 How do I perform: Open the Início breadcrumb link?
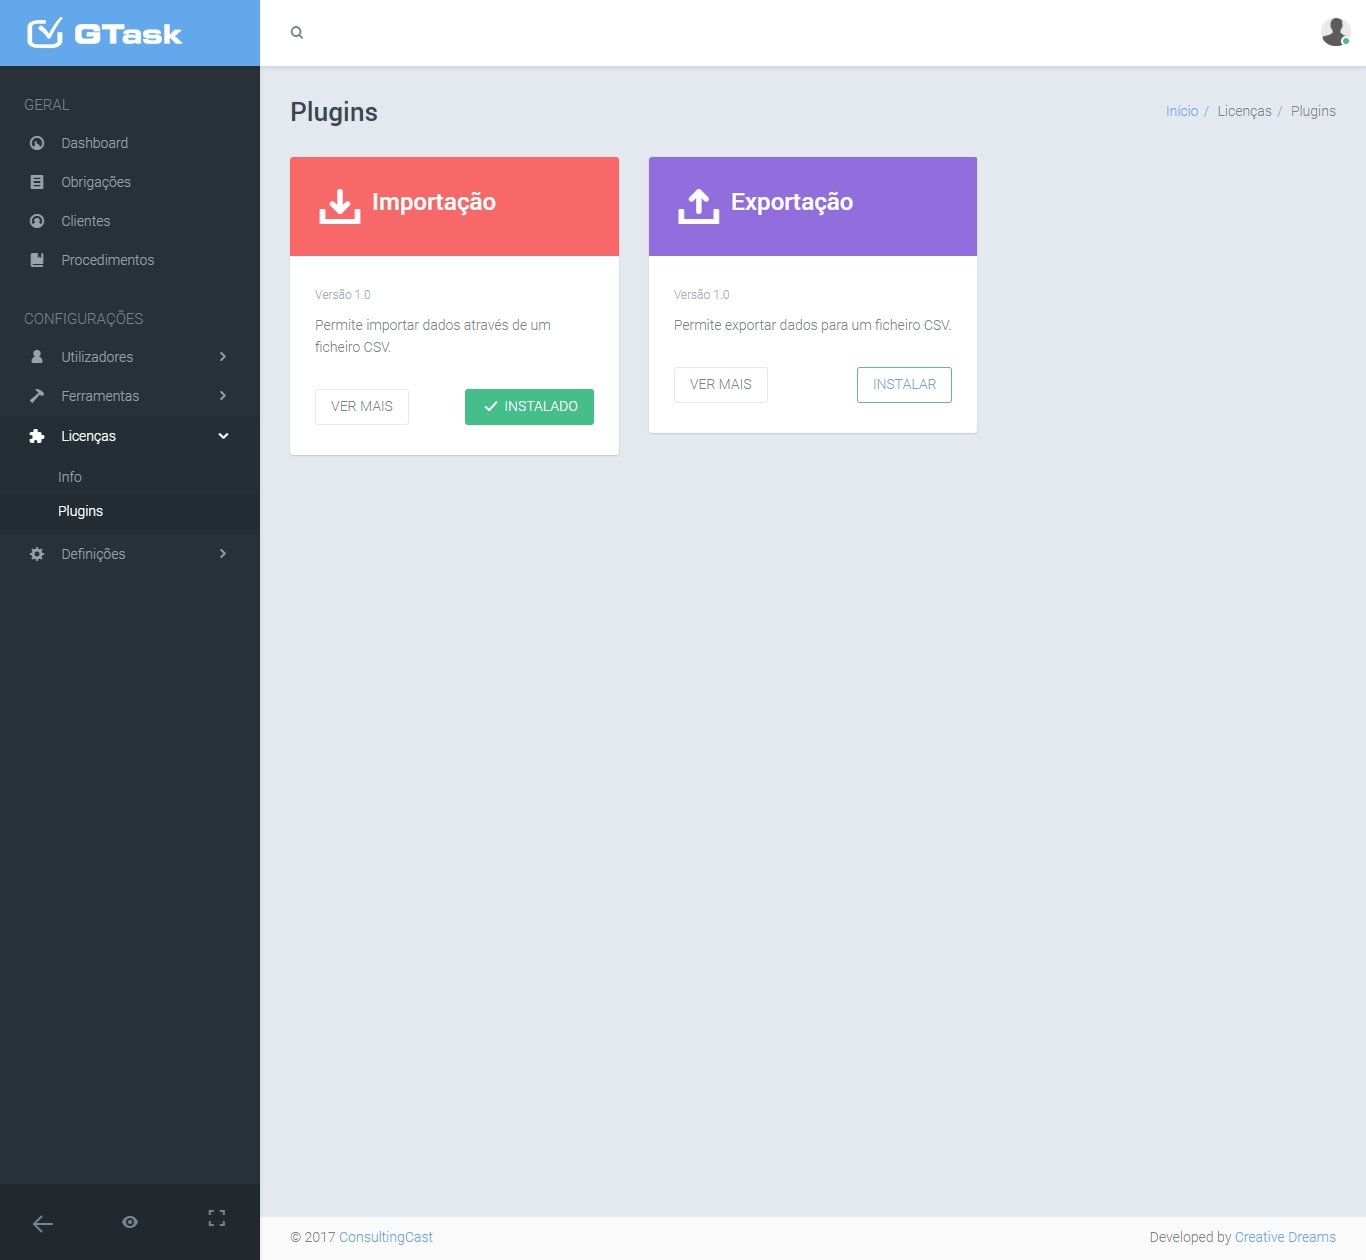(1181, 111)
